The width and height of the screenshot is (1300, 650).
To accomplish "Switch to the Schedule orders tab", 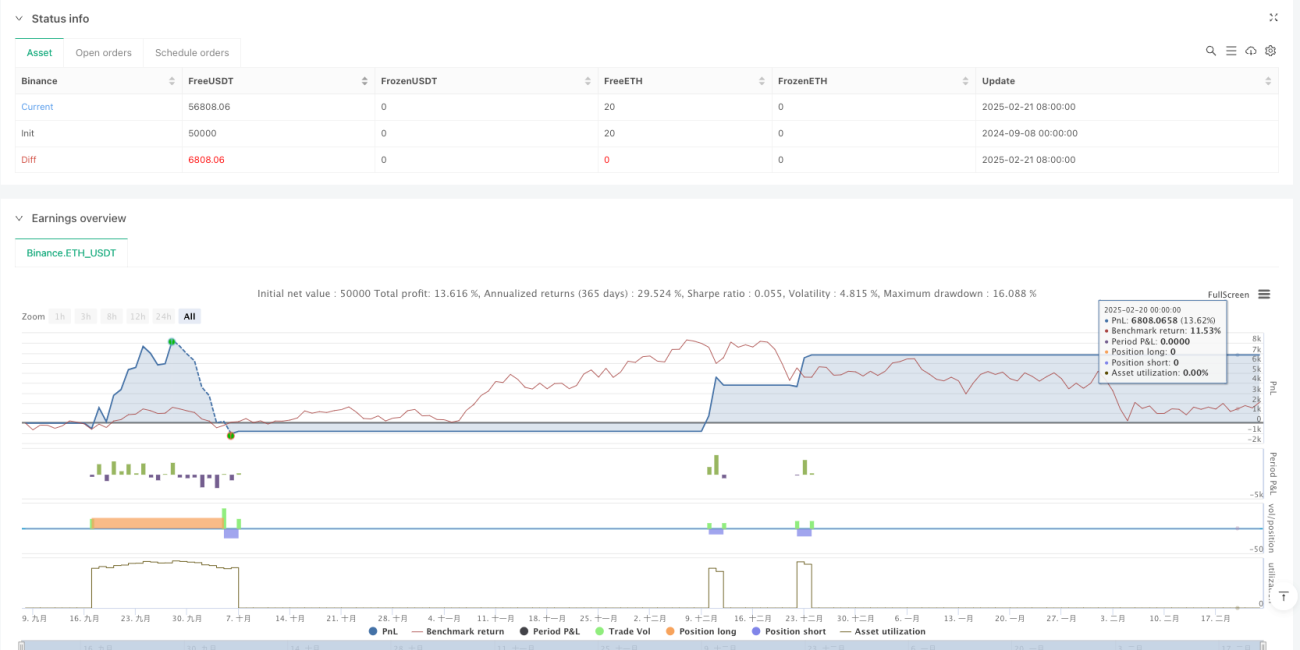I will tap(192, 53).
